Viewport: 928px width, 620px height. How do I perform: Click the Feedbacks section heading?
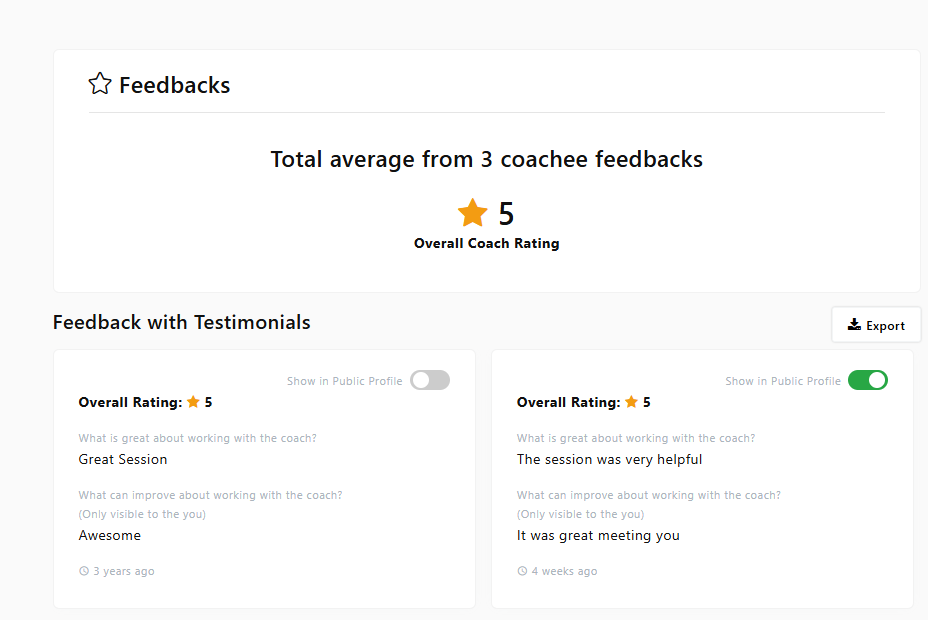[x=174, y=85]
